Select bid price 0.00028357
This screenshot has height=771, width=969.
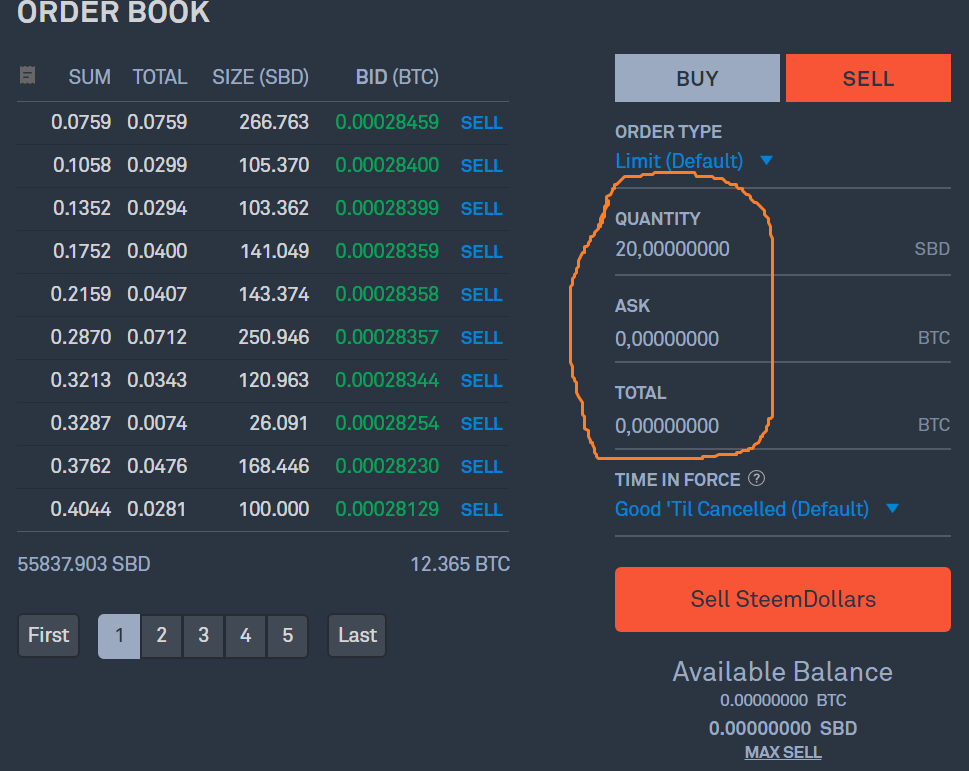tap(387, 337)
